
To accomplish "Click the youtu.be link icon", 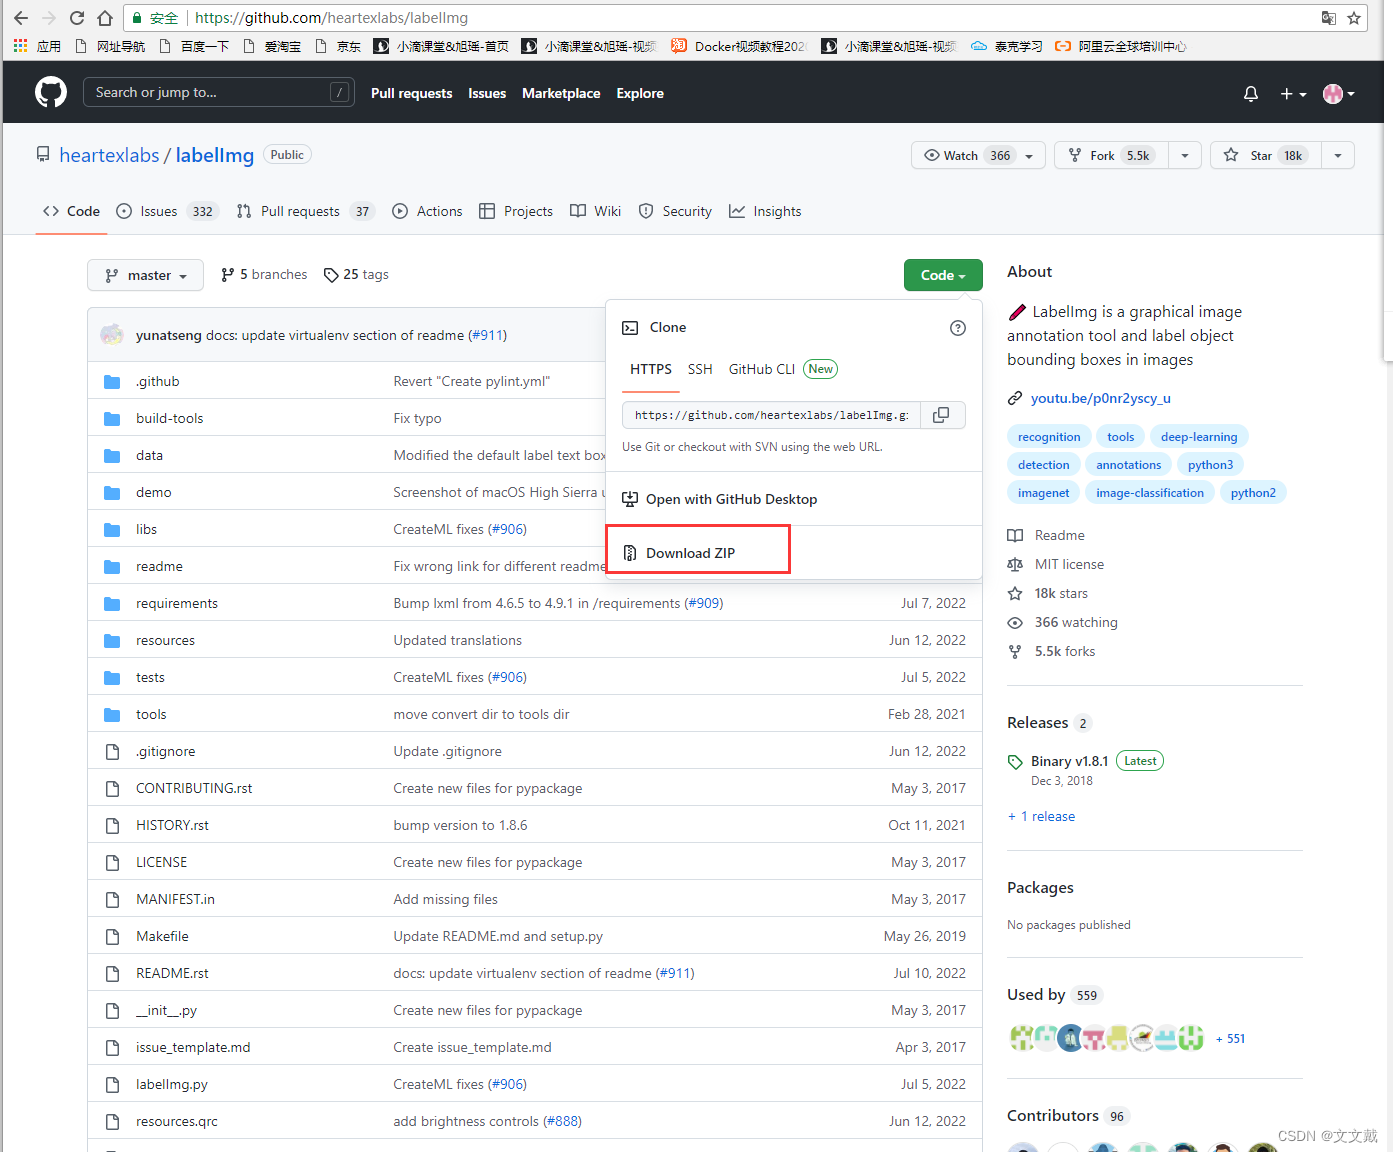I will (1015, 398).
